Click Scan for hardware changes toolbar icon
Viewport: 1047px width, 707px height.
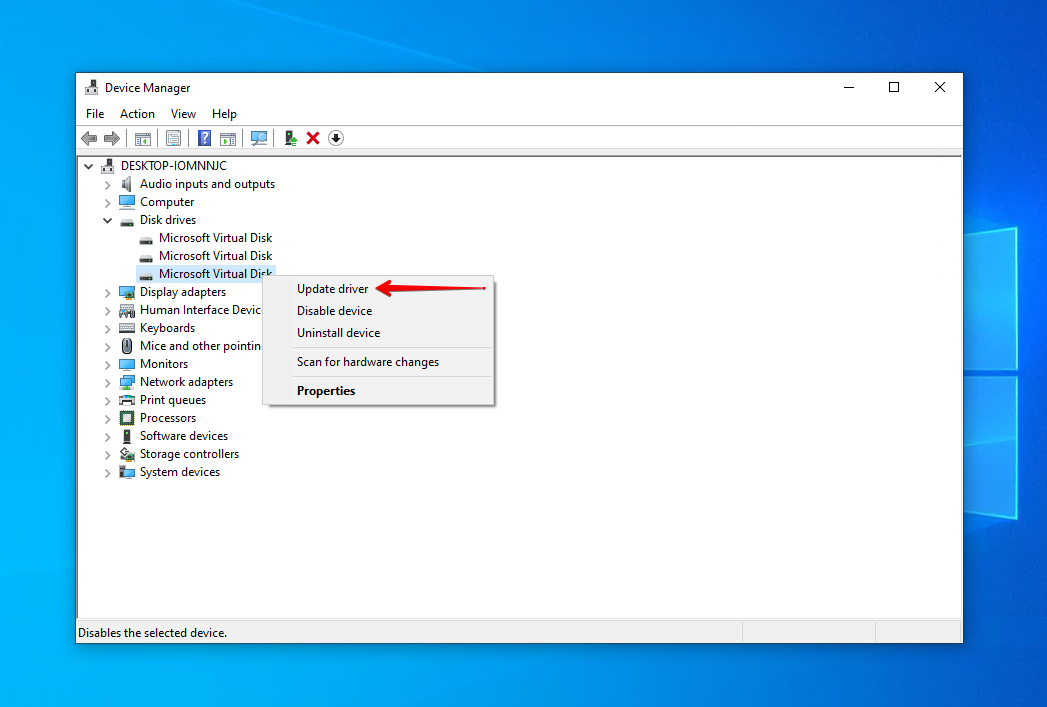point(259,138)
